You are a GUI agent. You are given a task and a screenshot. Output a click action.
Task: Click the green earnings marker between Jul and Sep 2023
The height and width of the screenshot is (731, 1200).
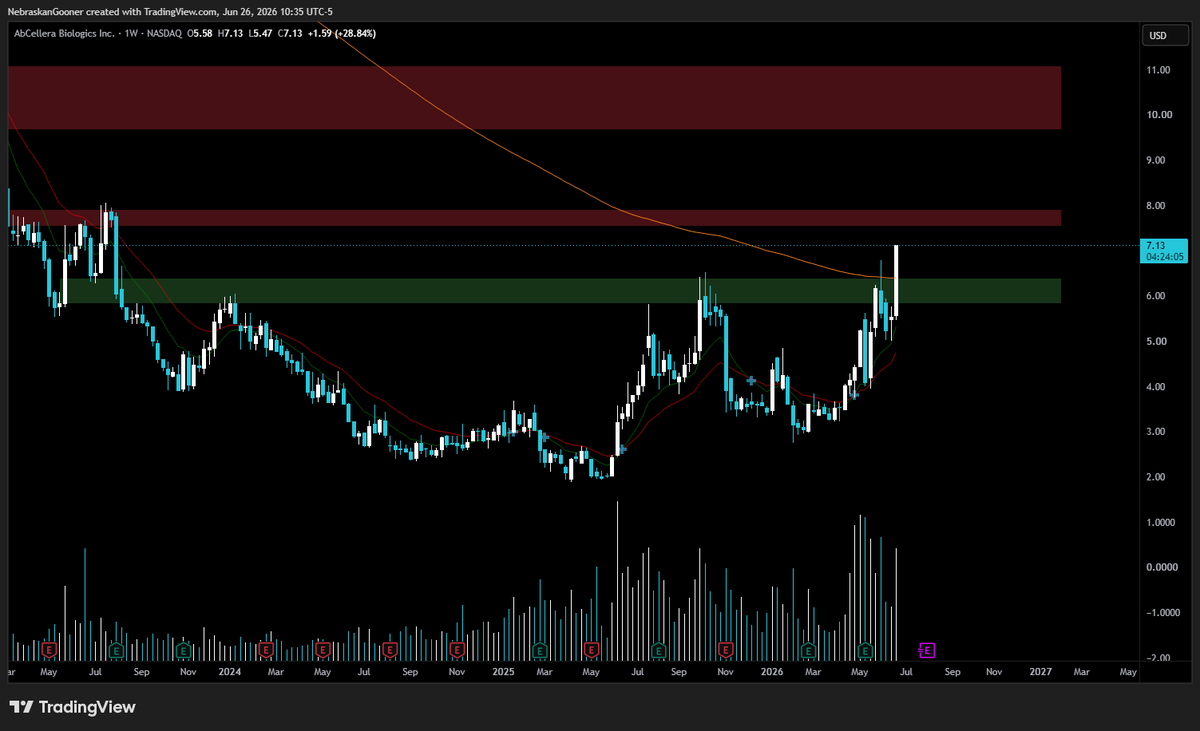coord(115,650)
